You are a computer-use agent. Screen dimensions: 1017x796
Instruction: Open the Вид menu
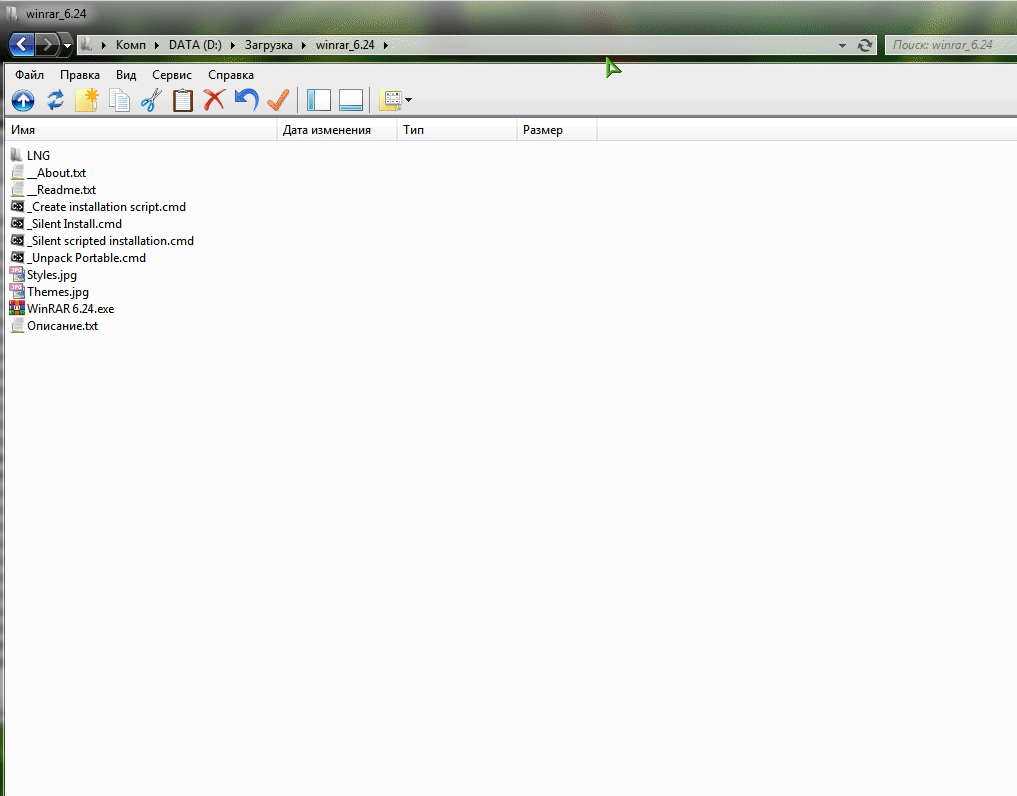(x=126, y=75)
